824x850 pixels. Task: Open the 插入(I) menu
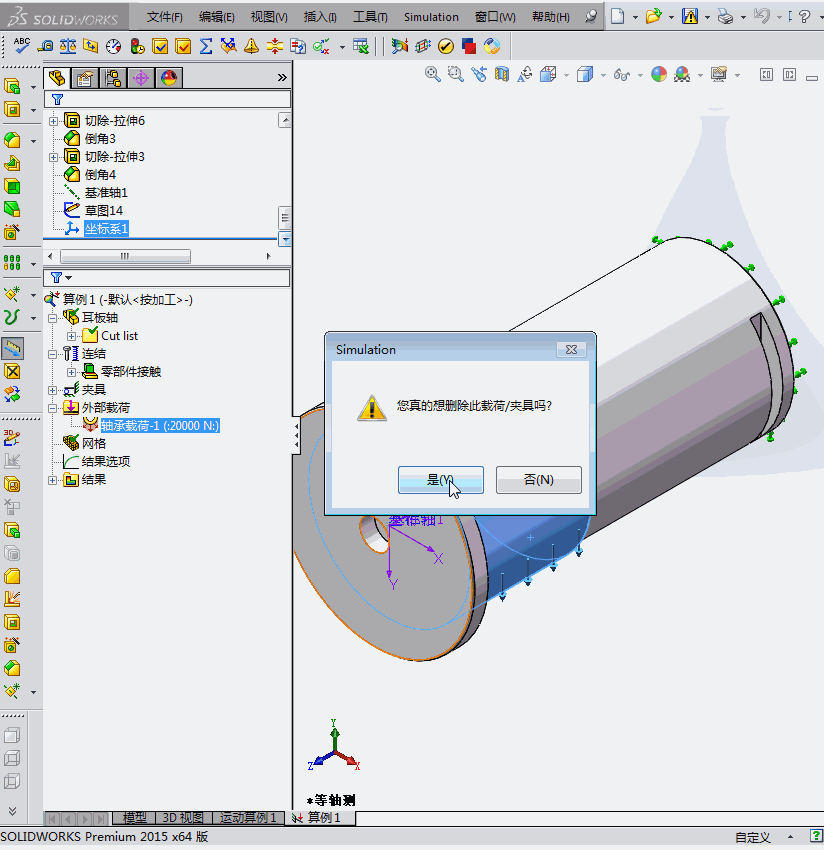[320, 17]
